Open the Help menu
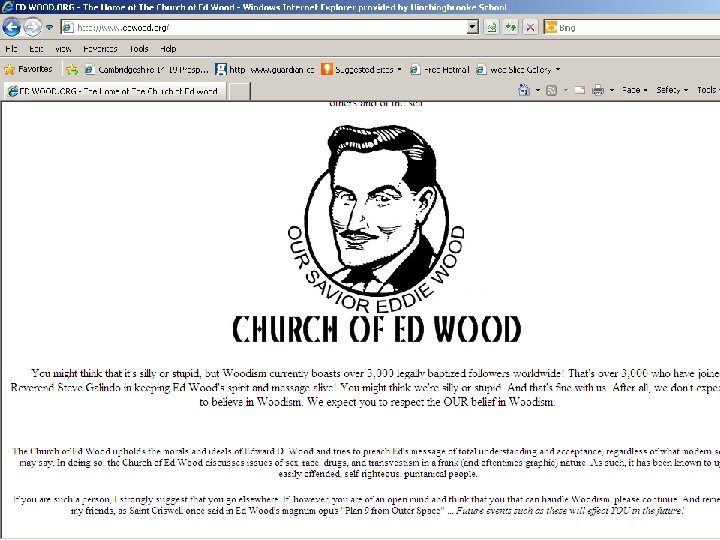 pyautogui.click(x=169, y=49)
